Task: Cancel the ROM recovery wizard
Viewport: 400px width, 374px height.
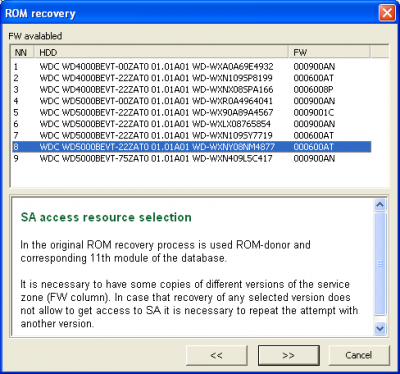Action: coord(359,355)
